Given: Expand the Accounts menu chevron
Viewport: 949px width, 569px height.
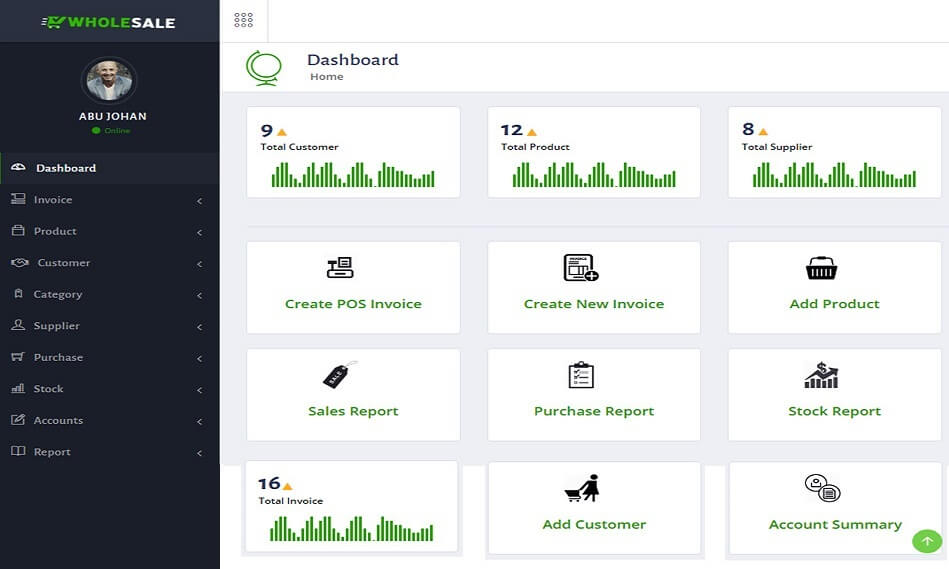Looking at the screenshot, I should [x=200, y=421].
